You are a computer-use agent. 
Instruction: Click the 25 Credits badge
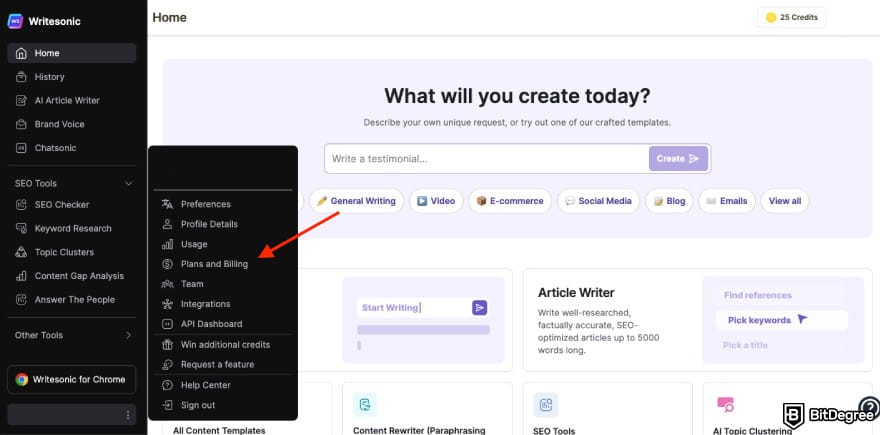coord(791,17)
